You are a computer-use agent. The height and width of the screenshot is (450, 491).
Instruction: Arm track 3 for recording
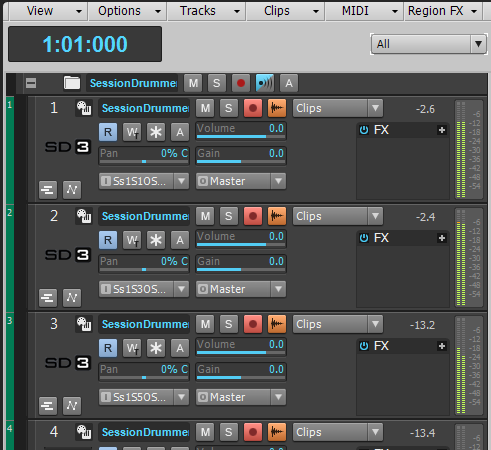[x=253, y=324]
